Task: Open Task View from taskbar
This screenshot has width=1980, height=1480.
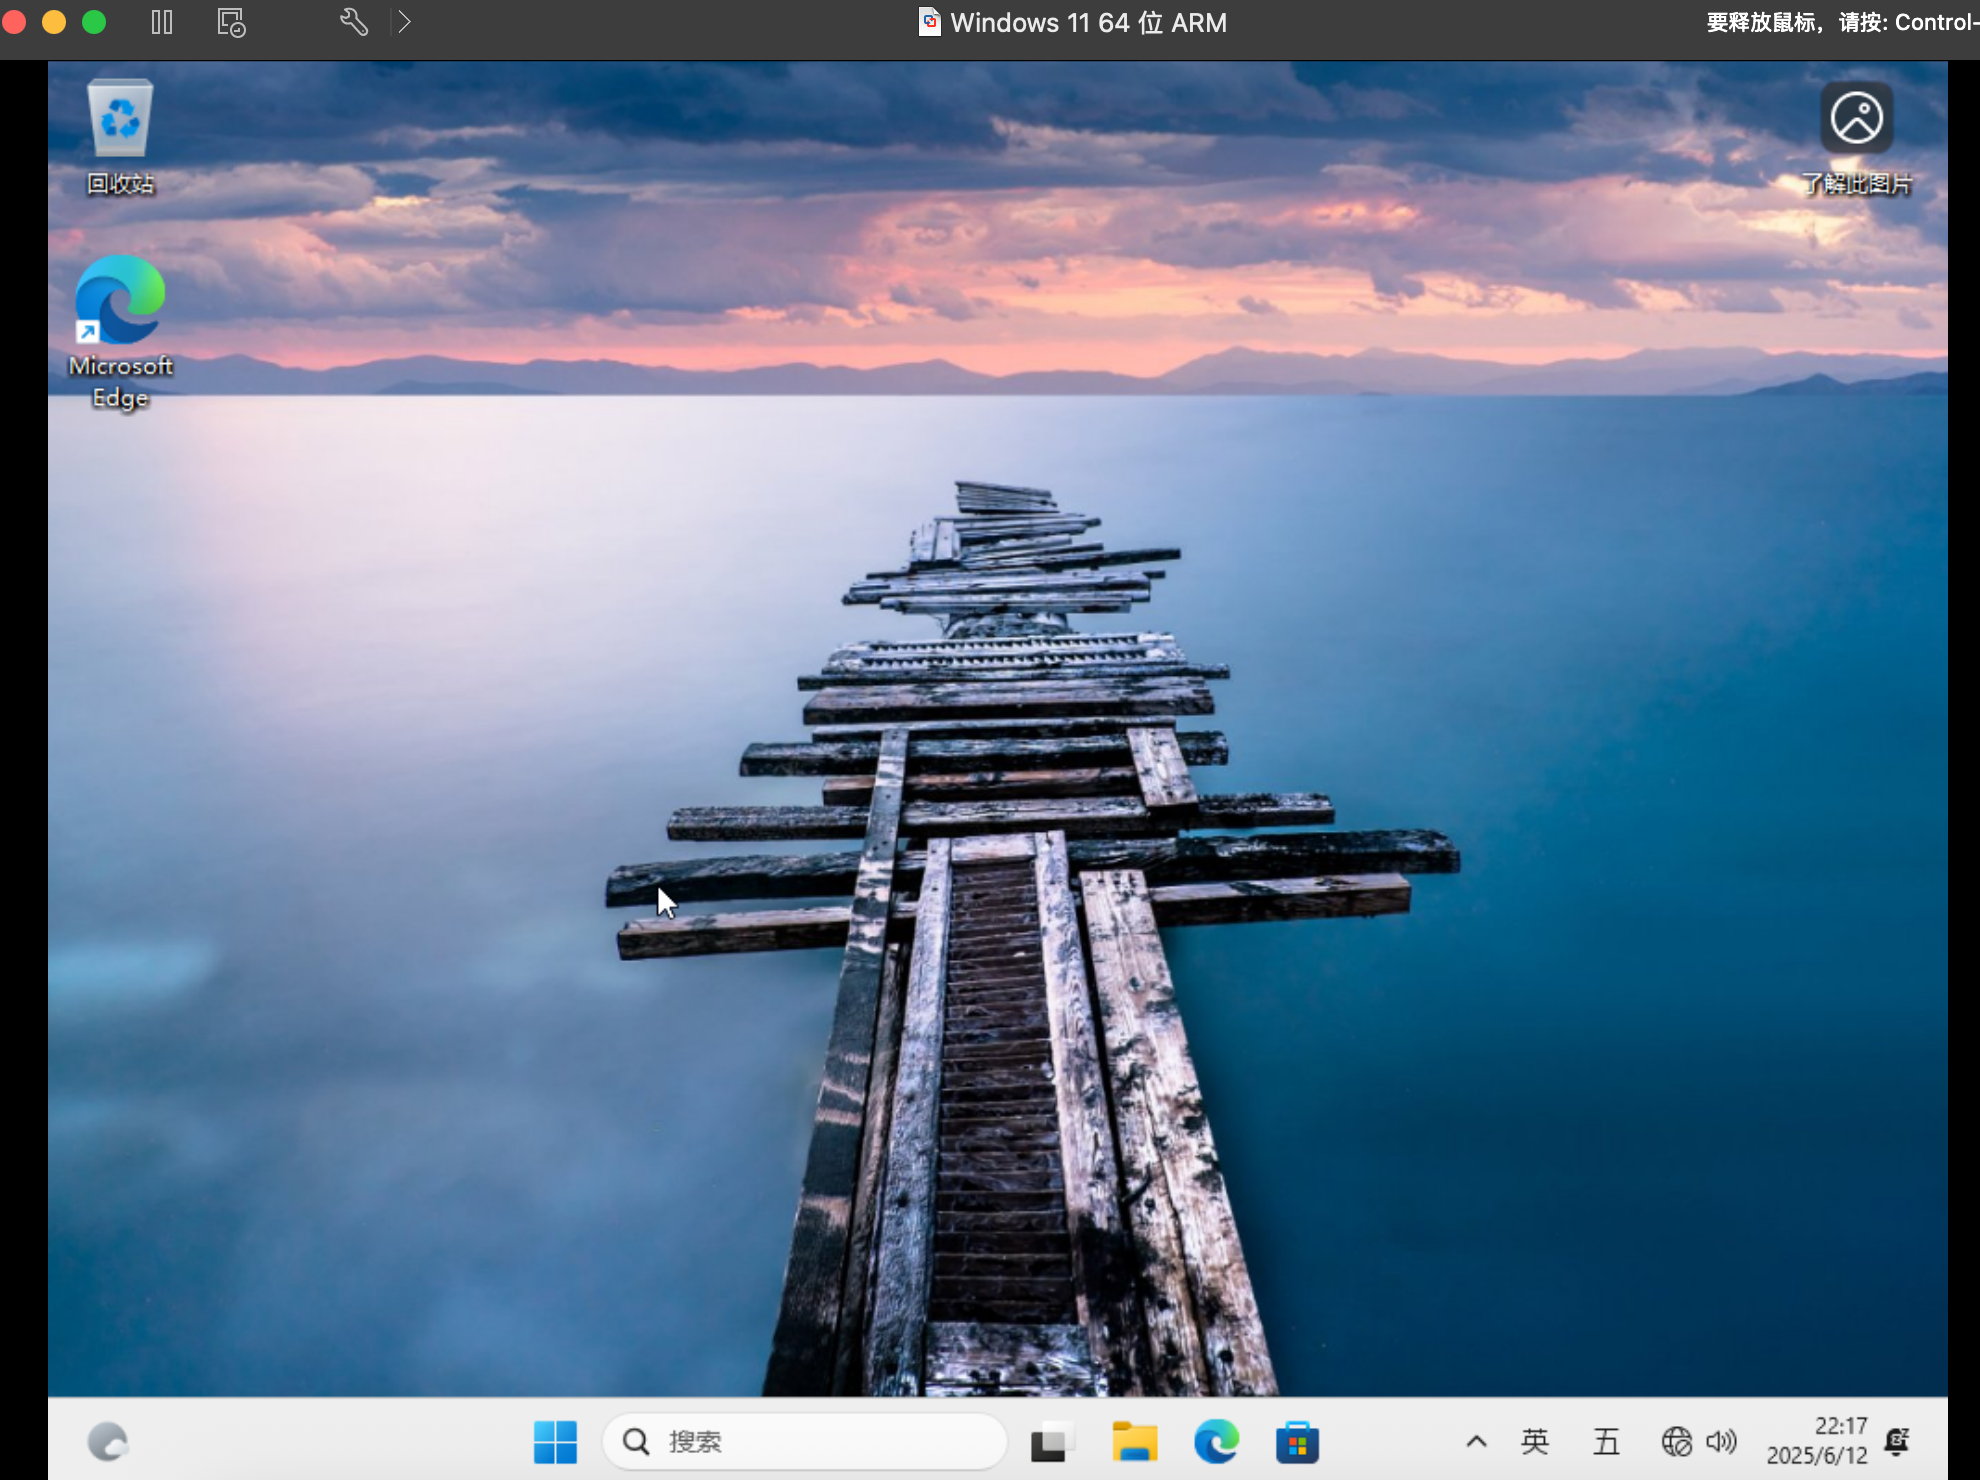Action: 1051,1441
